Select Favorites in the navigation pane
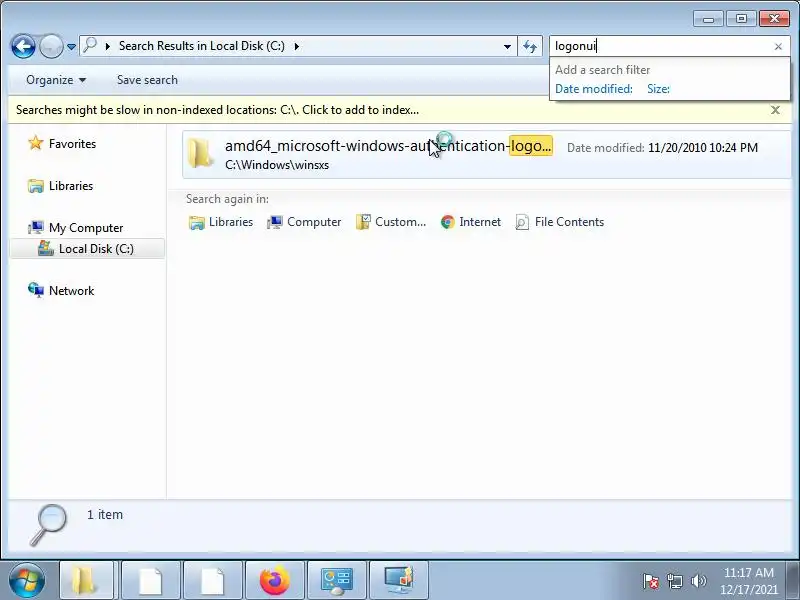This screenshot has width=800, height=600. click(x=72, y=144)
